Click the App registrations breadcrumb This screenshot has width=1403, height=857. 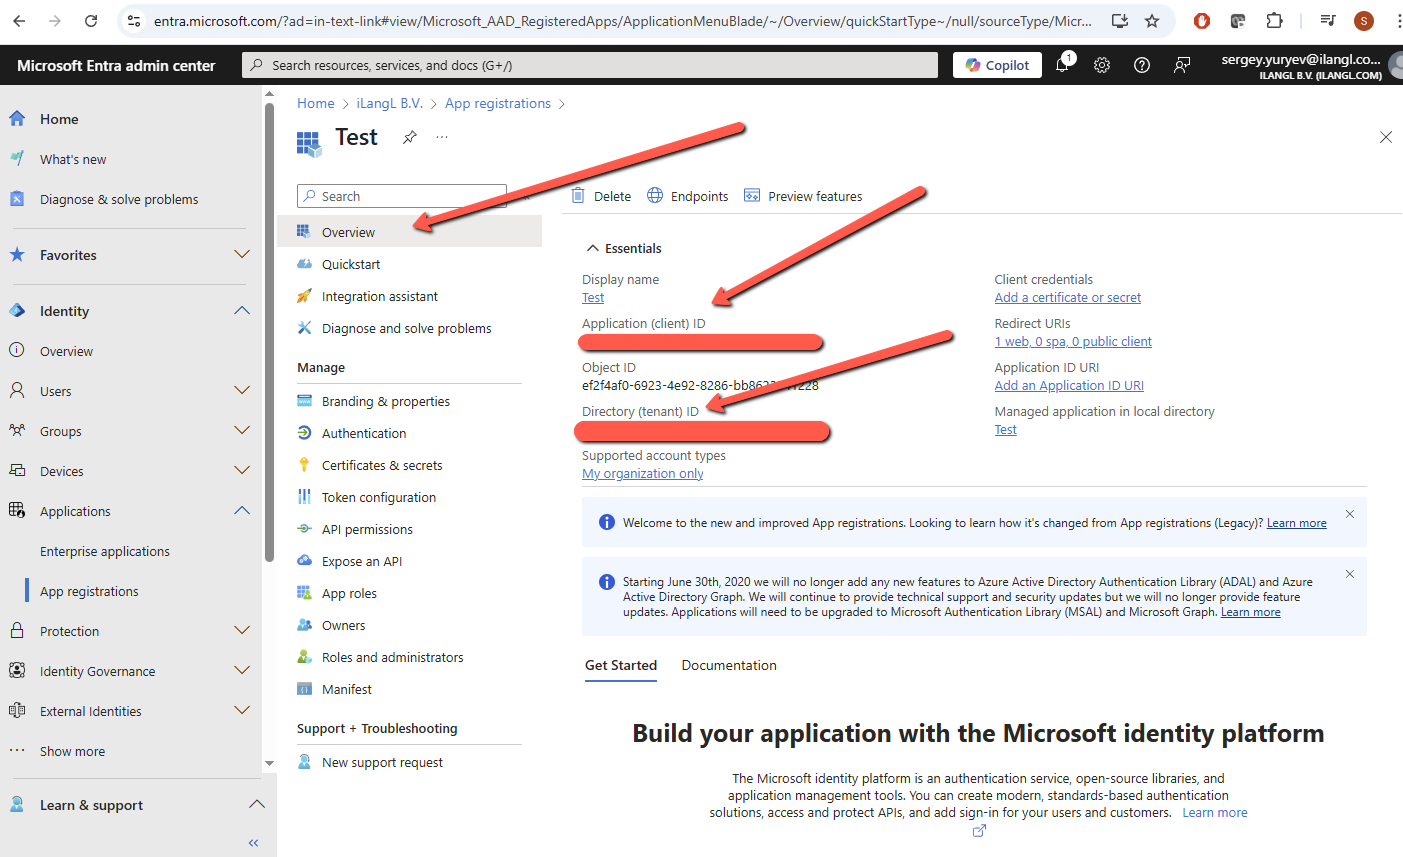click(x=498, y=103)
